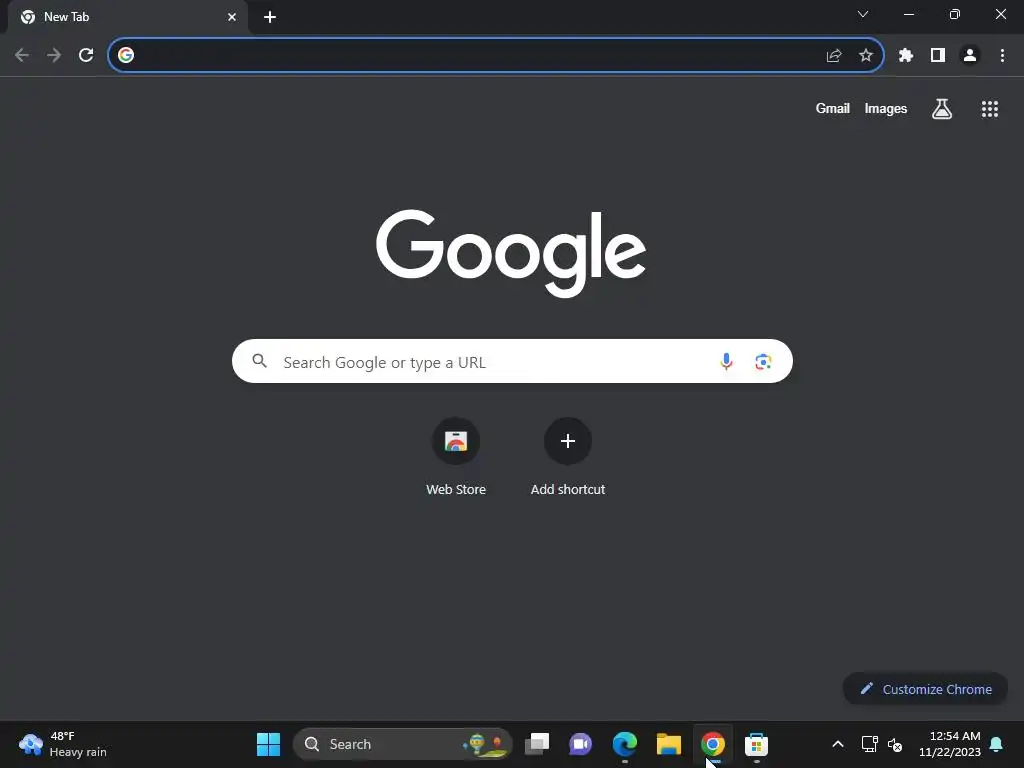
Task: Open Chrome's three-dot menu
Action: tap(1002, 56)
